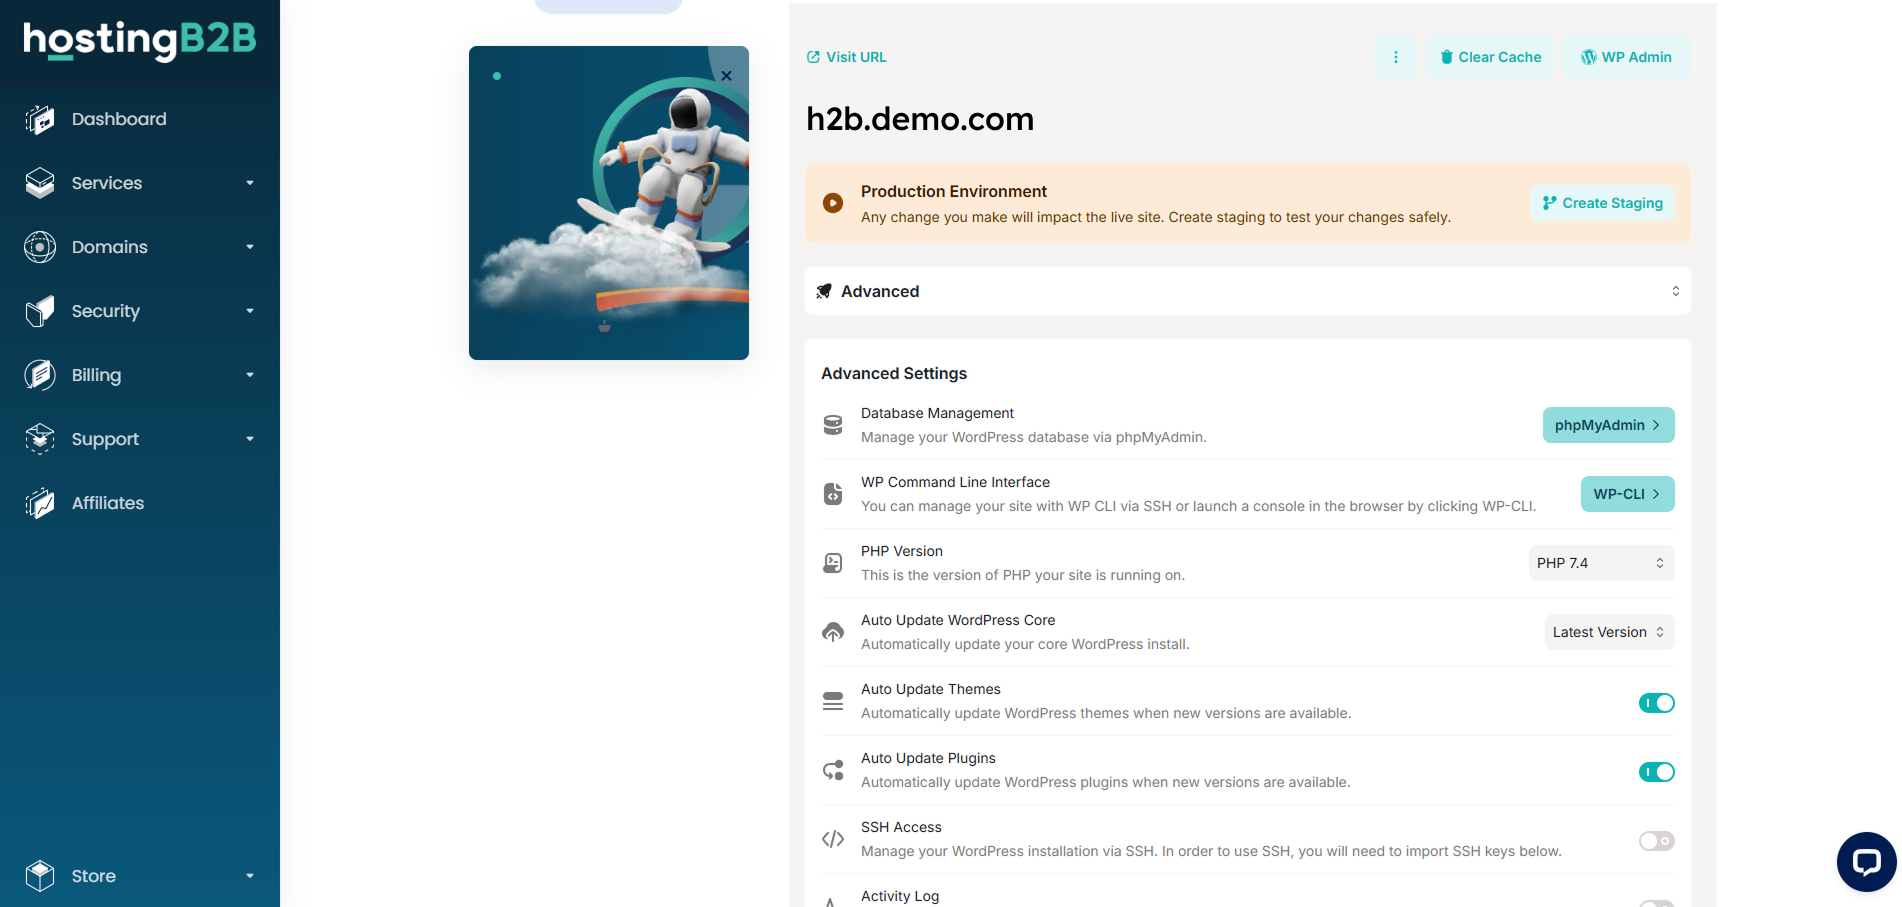Enable the SSH Access toggle
This screenshot has width=1902, height=907.
click(1656, 841)
